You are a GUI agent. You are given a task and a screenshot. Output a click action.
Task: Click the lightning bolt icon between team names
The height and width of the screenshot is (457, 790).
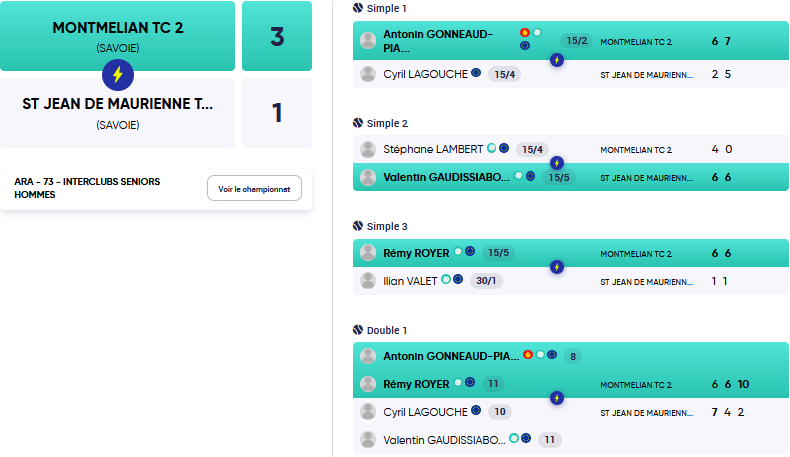point(118,75)
